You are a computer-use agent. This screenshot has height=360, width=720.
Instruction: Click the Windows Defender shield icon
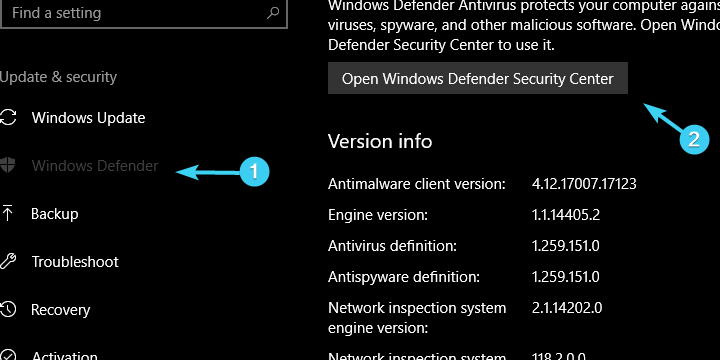click(7, 165)
